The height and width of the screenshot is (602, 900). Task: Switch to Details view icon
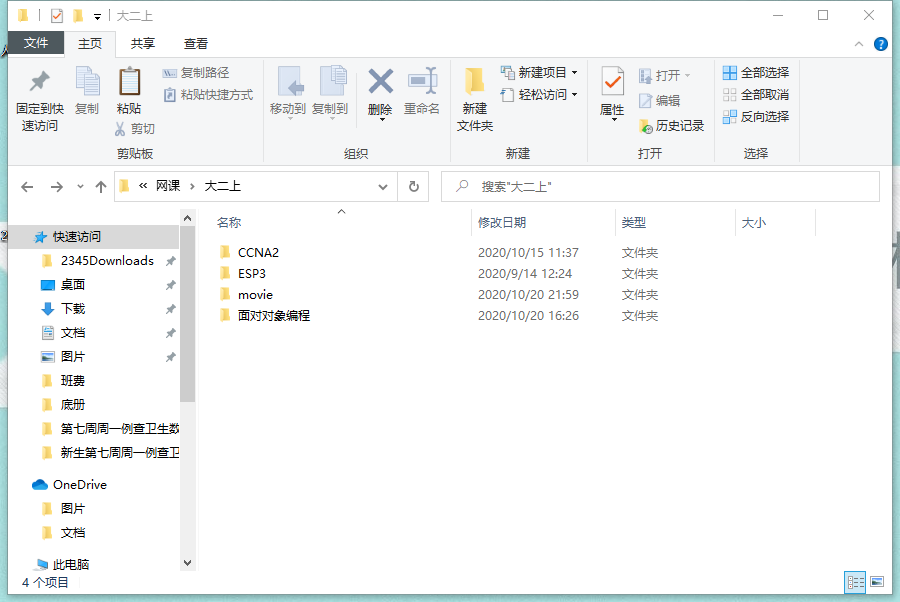(x=855, y=582)
